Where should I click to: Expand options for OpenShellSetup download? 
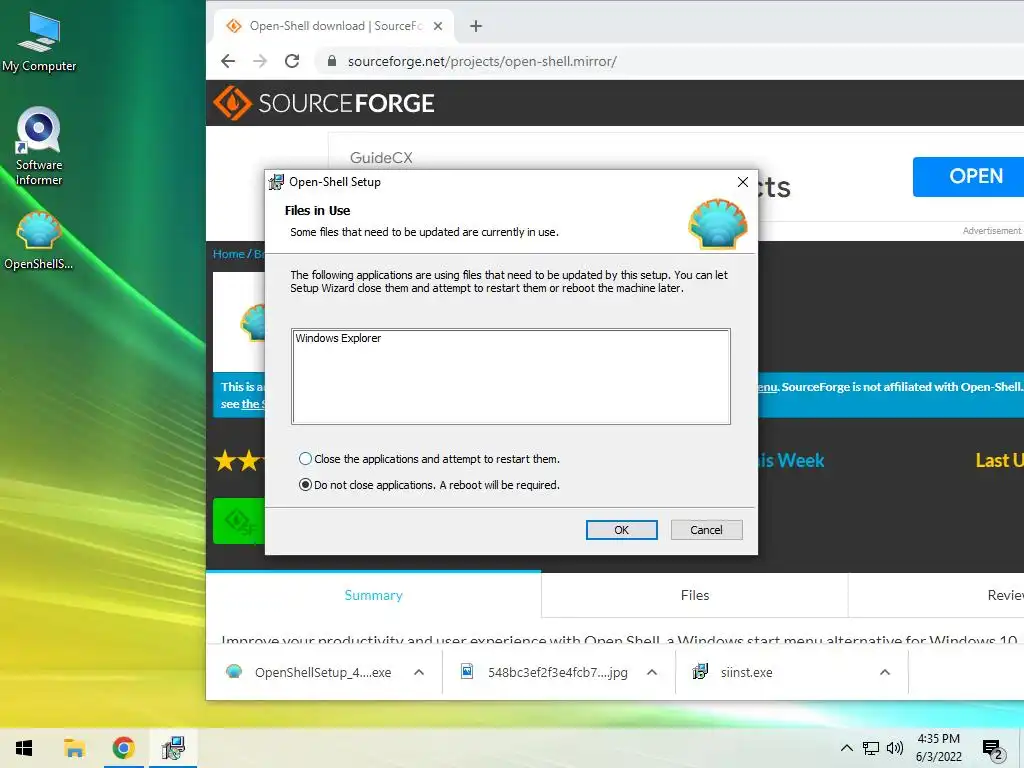click(419, 673)
